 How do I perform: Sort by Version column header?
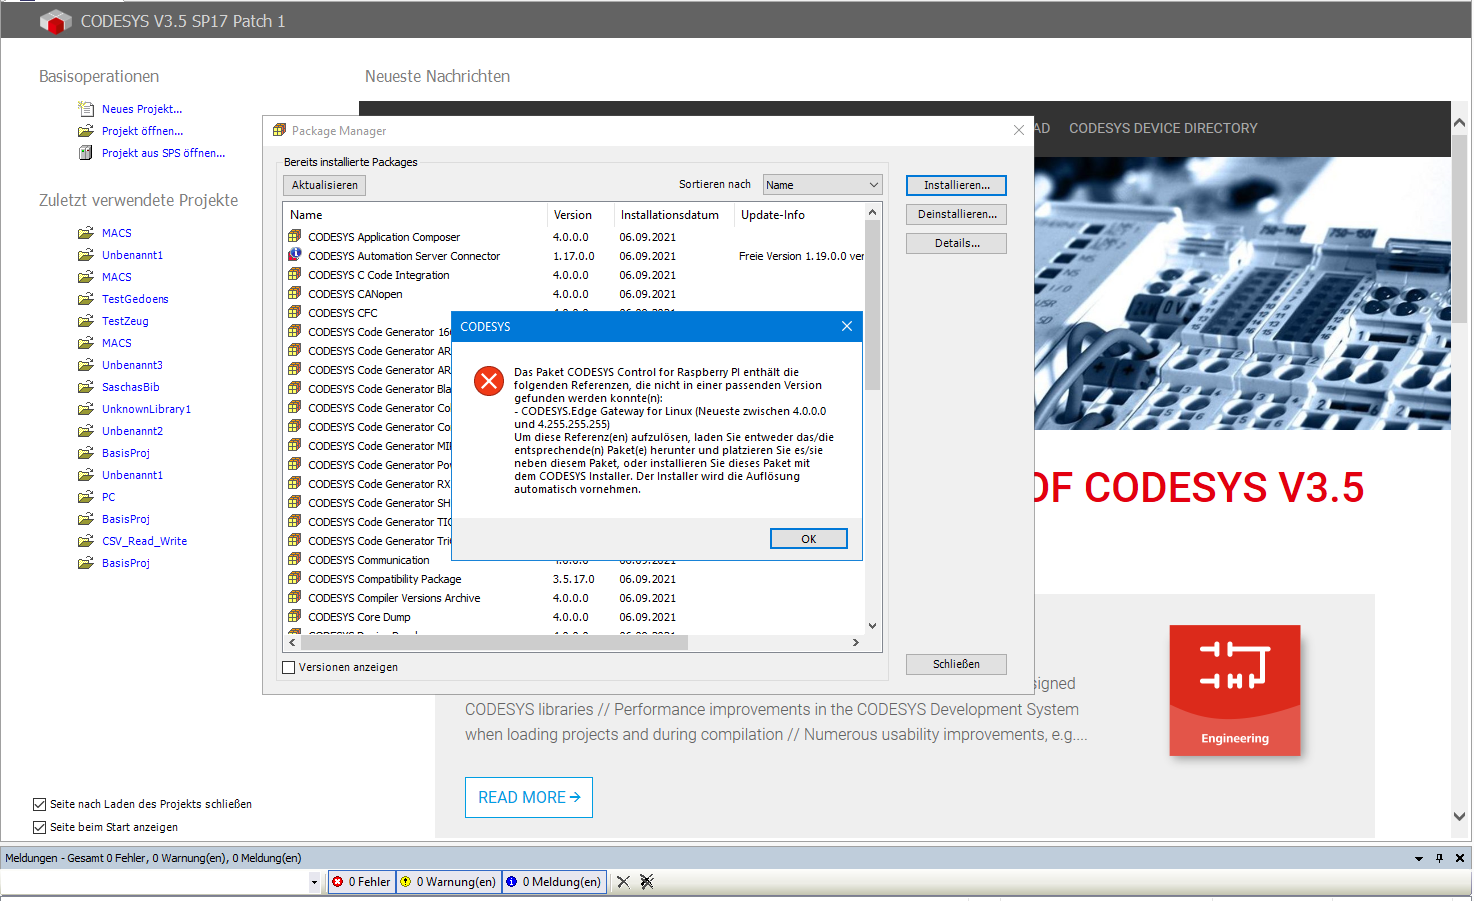coord(580,215)
